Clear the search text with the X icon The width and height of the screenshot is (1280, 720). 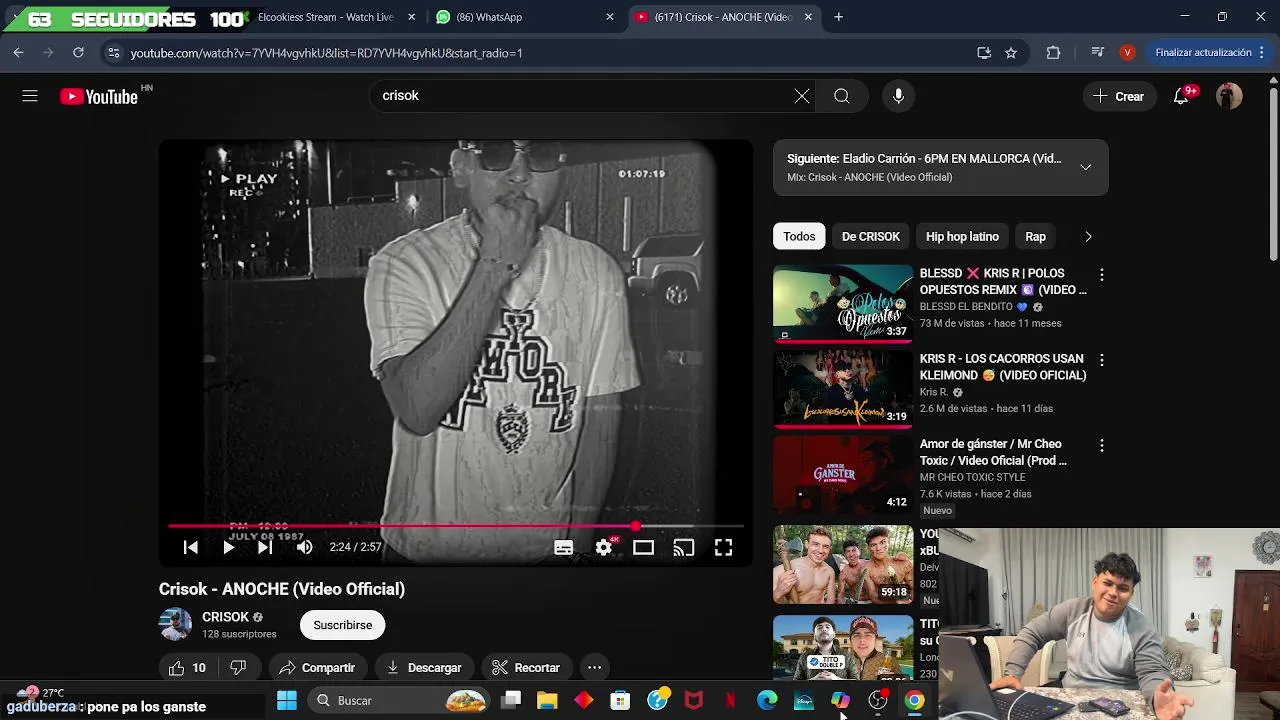tap(802, 96)
